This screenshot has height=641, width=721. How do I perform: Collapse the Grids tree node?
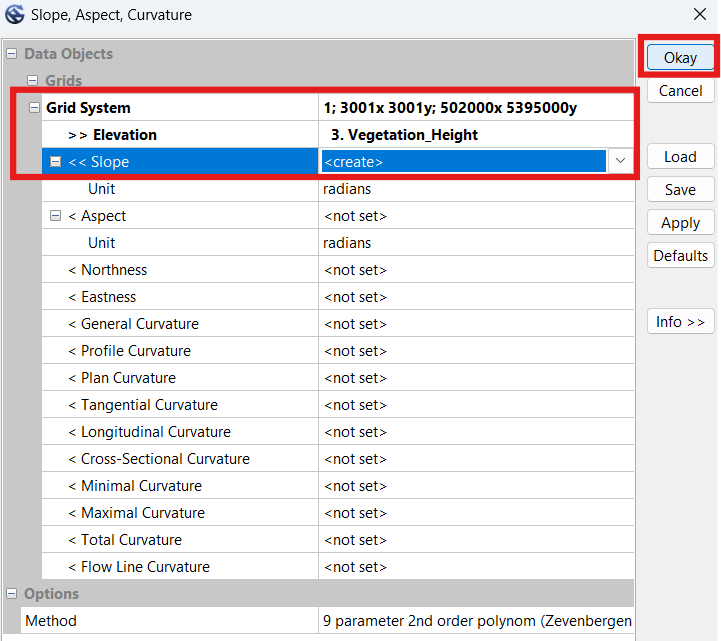click(x=32, y=81)
